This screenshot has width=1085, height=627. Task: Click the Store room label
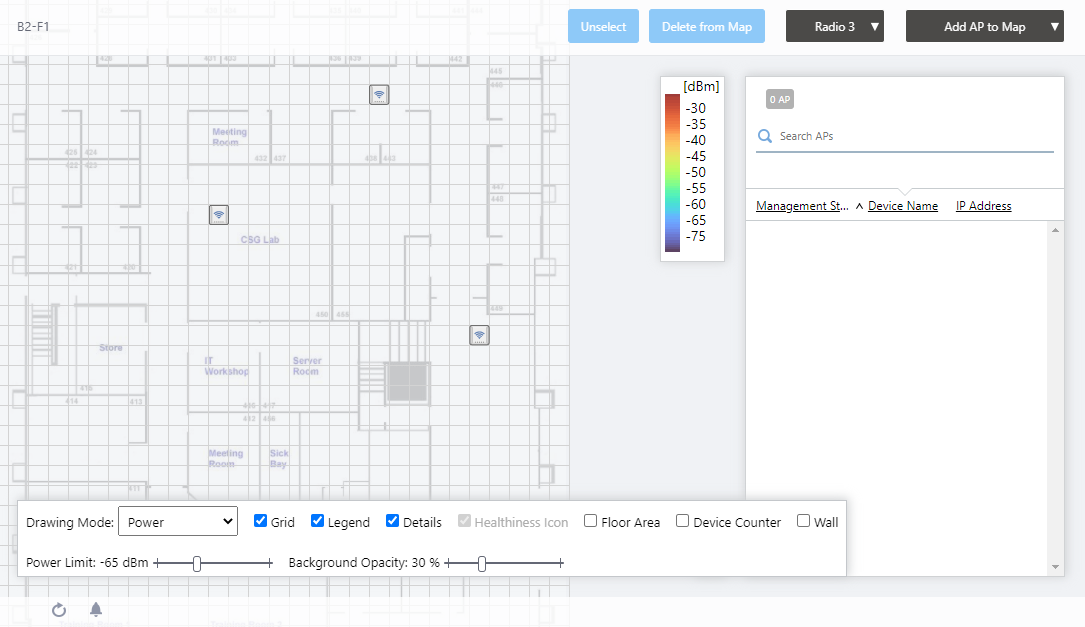pyautogui.click(x=111, y=347)
